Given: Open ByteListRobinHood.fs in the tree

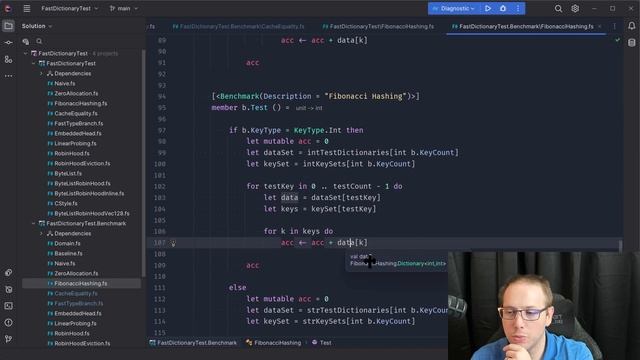Looking at the screenshot, I should click(x=82, y=183).
